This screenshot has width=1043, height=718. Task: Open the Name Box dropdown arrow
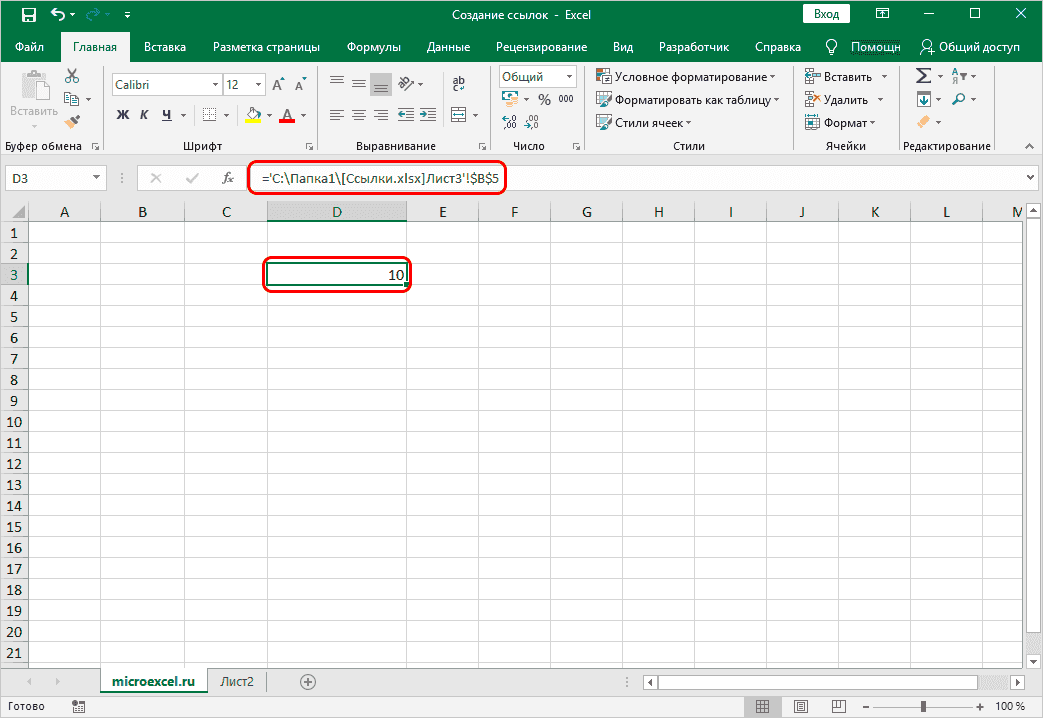[x=97, y=178]
